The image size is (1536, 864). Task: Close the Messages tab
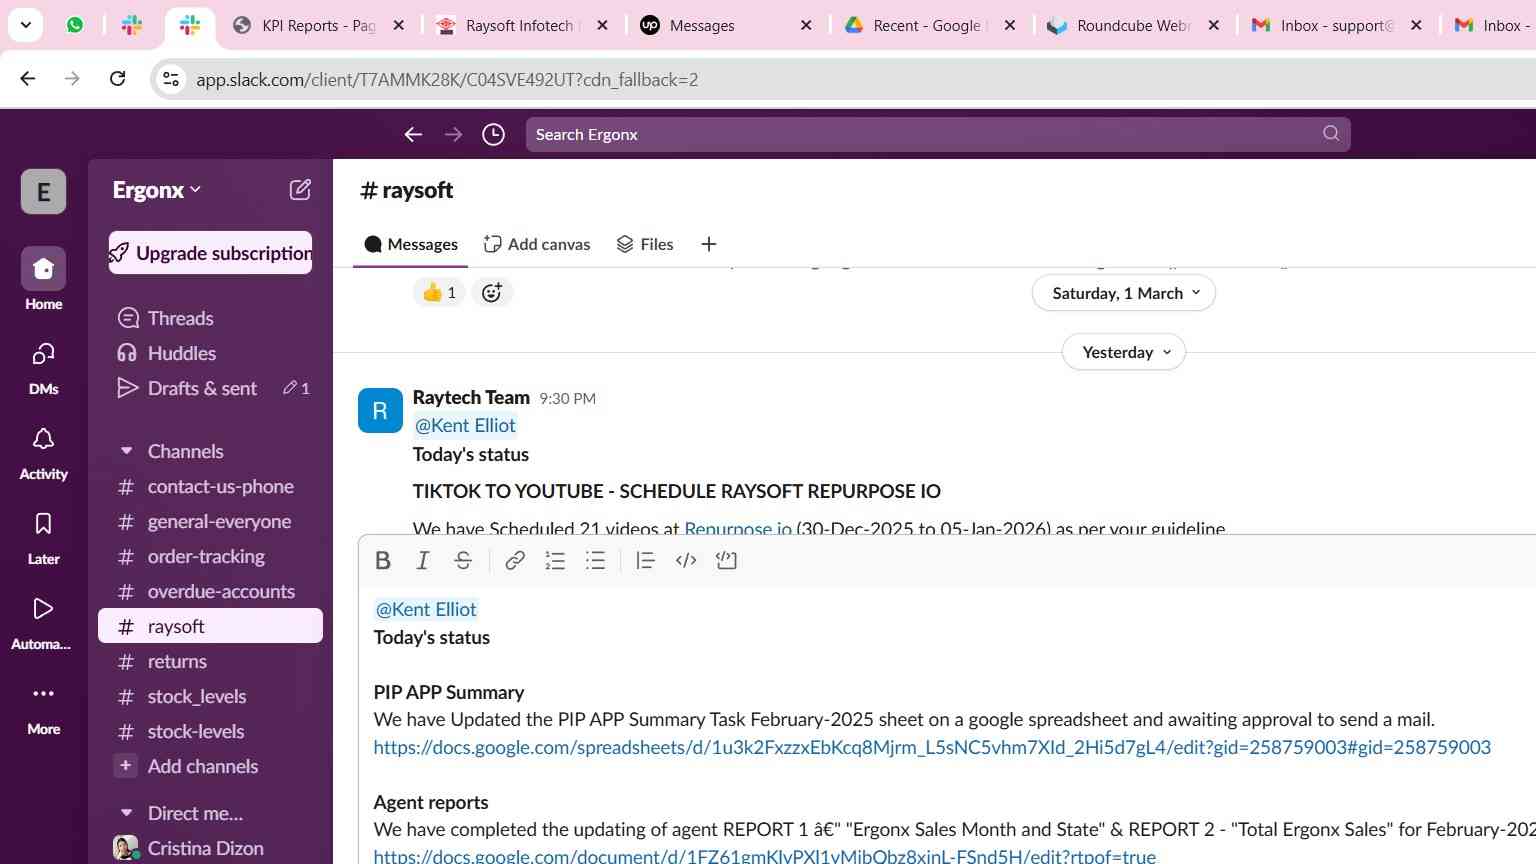806,25
